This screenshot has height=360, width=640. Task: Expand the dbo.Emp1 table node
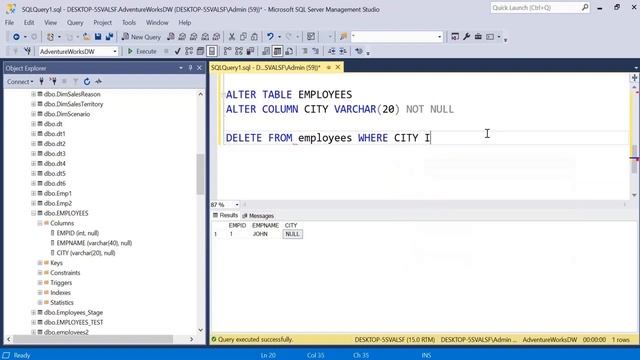pyautogui.click(x=33, y=193)
